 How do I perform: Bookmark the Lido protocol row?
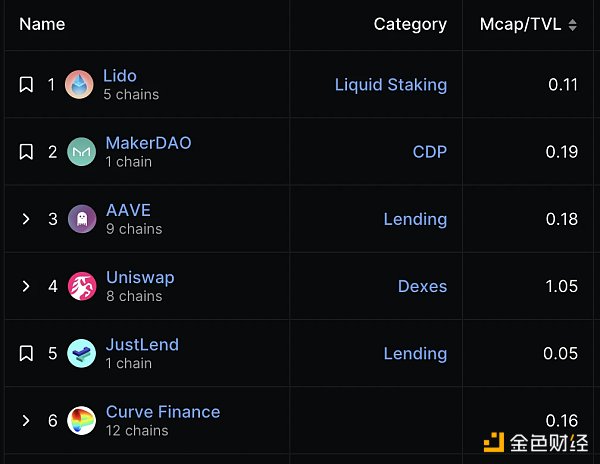[x=27, y=85]
